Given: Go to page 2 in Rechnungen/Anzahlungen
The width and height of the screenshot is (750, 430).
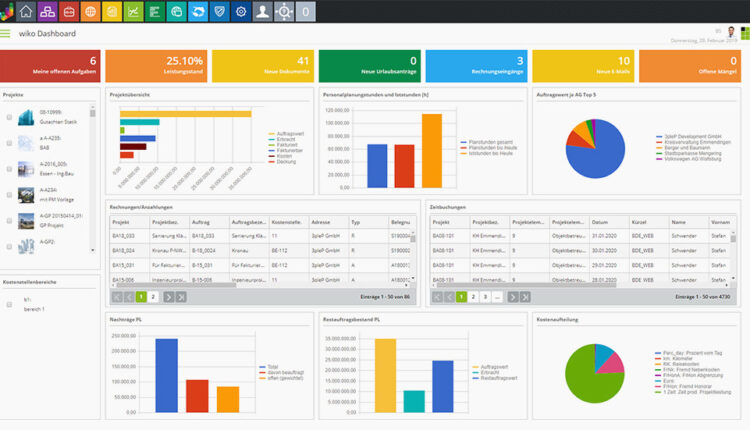Looking at the screenshot, I should pyautogui.click(x=153, y=297).
